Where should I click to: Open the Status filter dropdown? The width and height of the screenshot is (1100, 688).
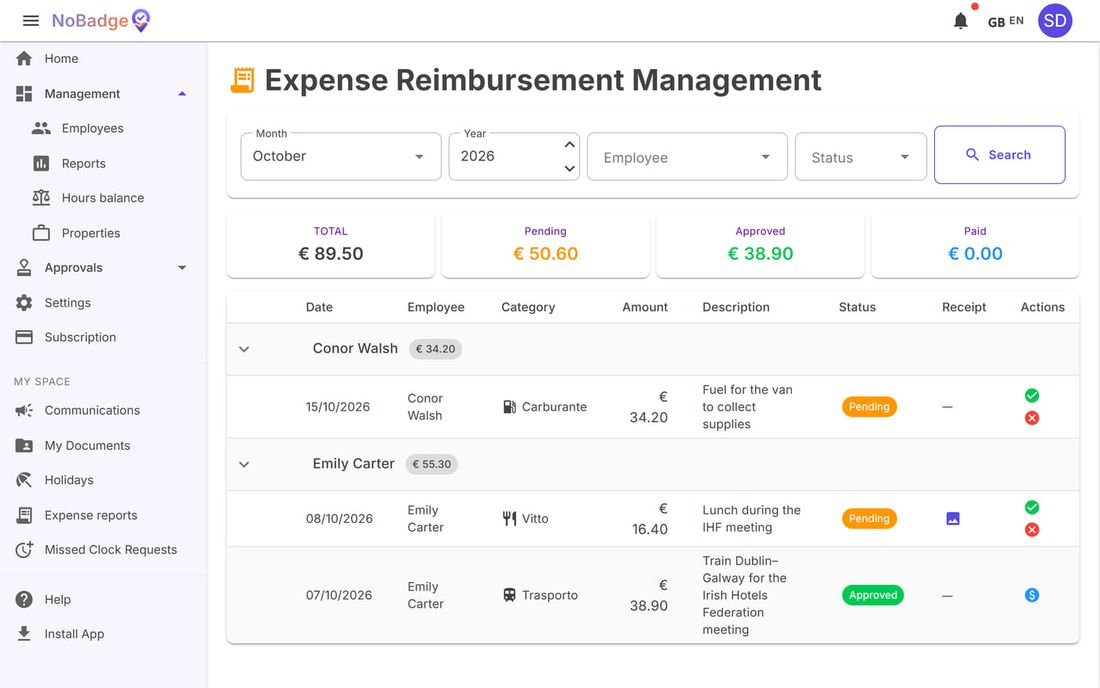point(861,156)
